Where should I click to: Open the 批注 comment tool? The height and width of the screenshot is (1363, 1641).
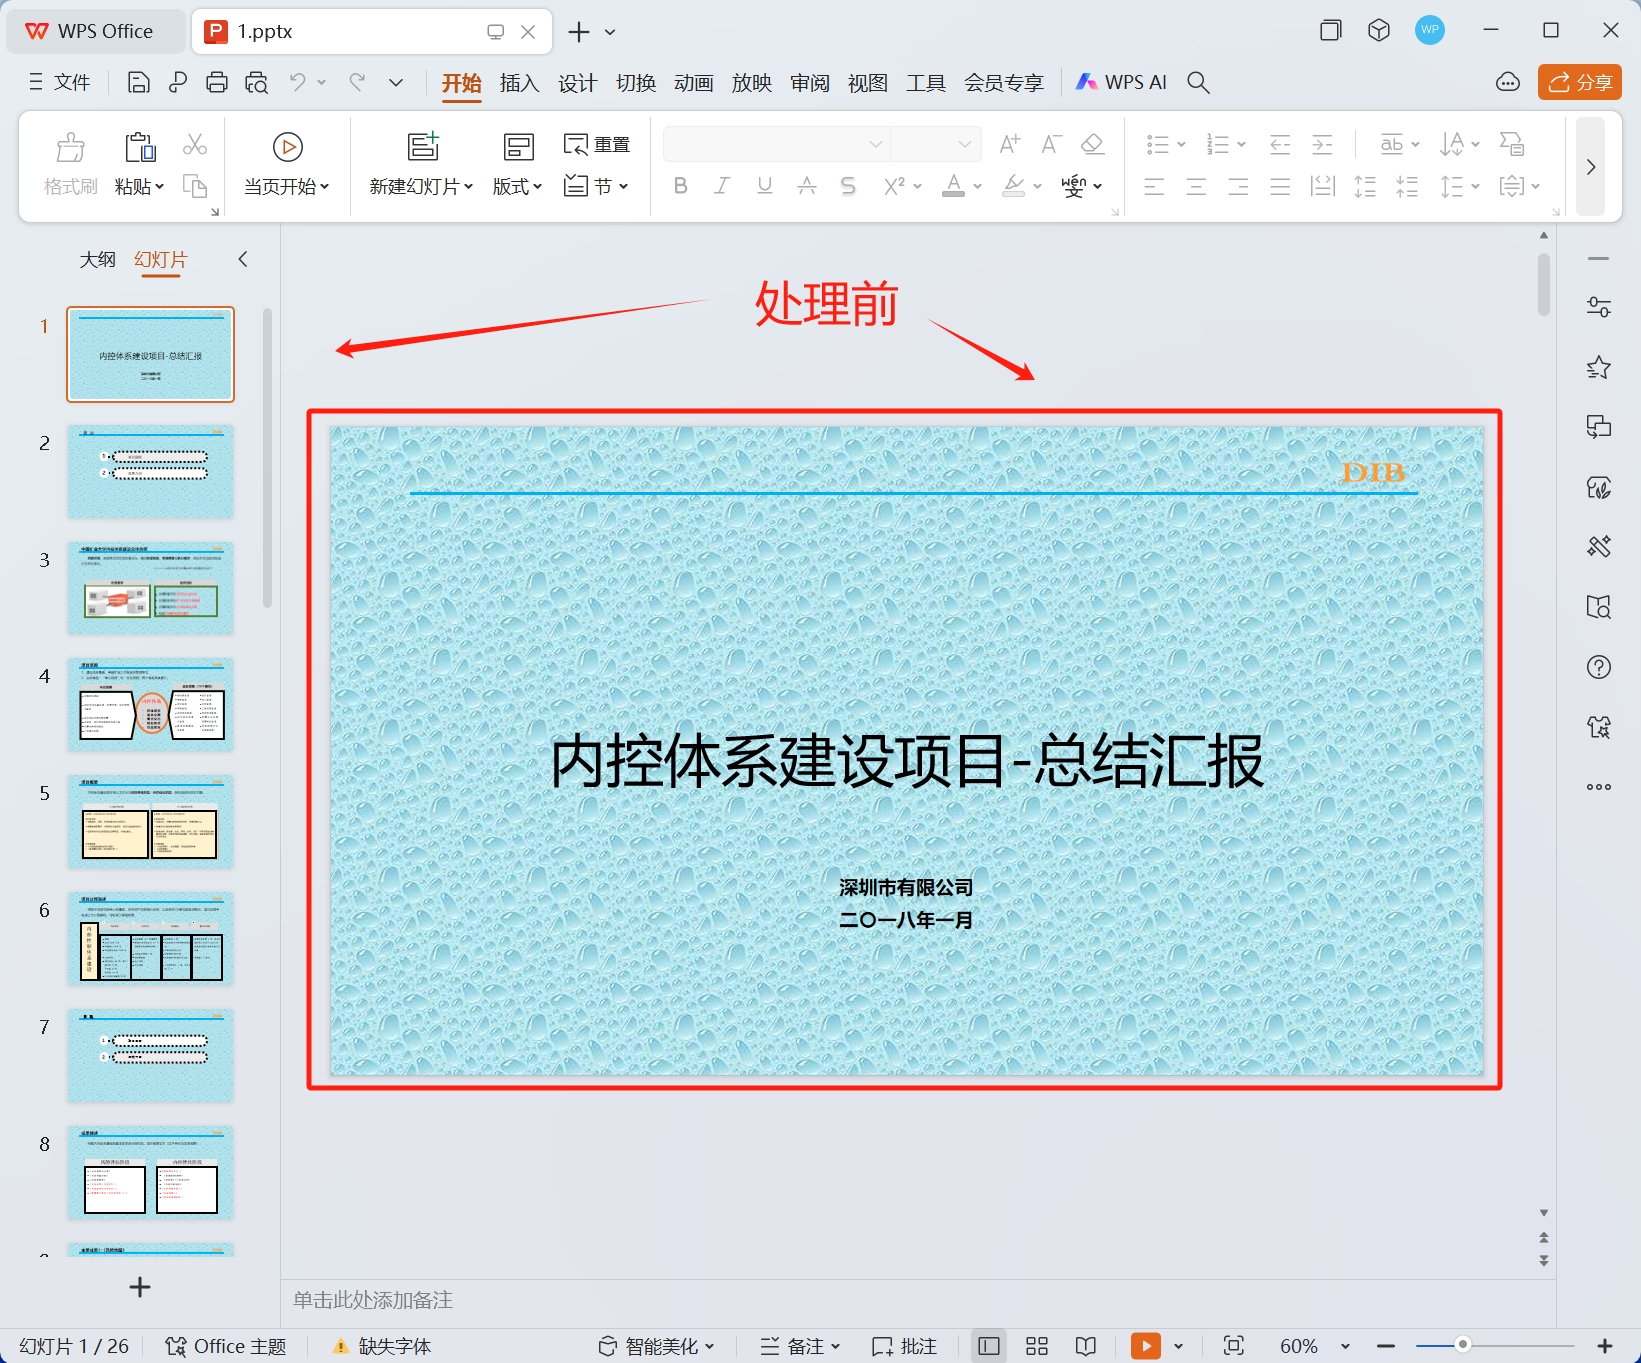pyautogui.click(x=903, y=1345)
